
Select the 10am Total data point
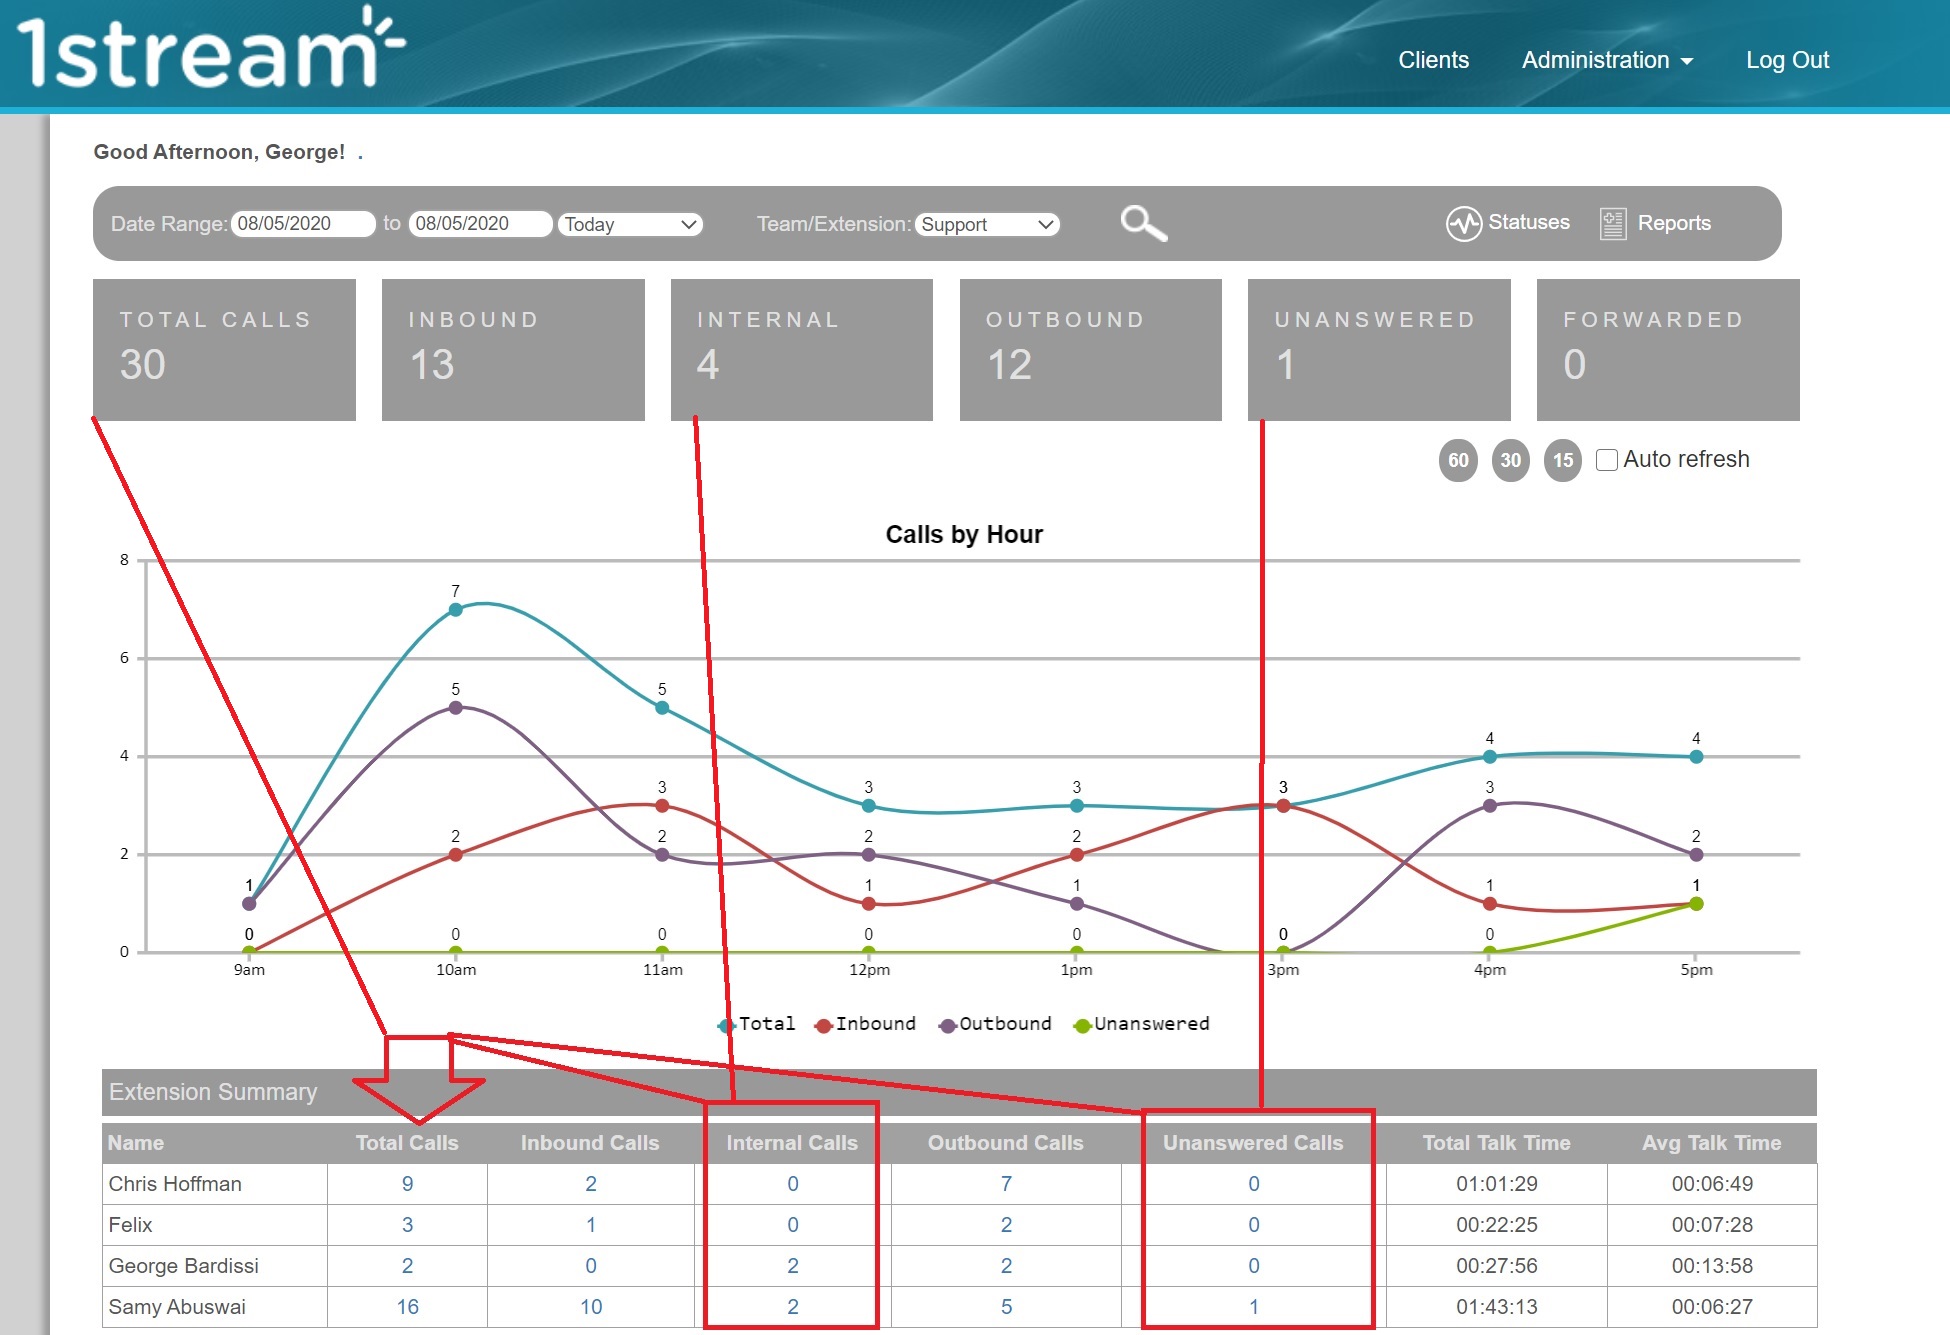[x=455, y=609]
